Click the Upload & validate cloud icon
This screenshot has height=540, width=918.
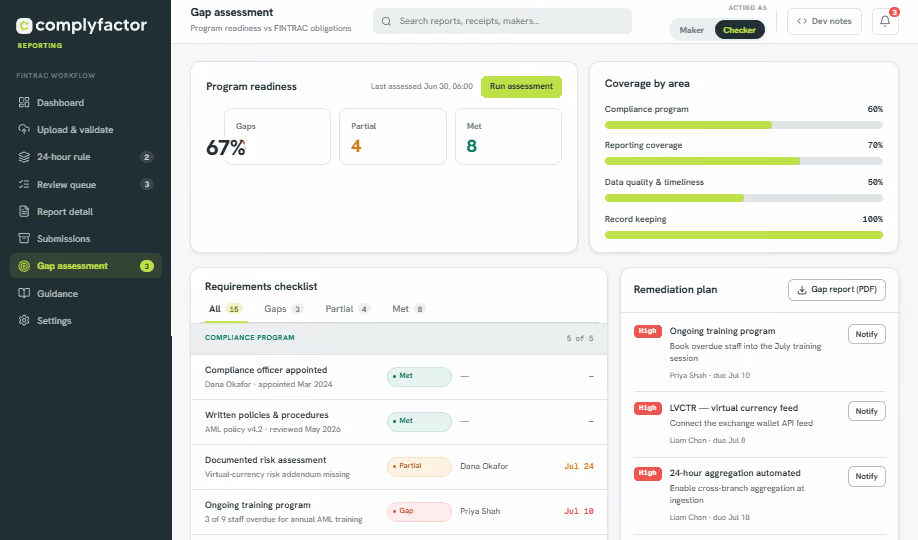click(24, 129)
